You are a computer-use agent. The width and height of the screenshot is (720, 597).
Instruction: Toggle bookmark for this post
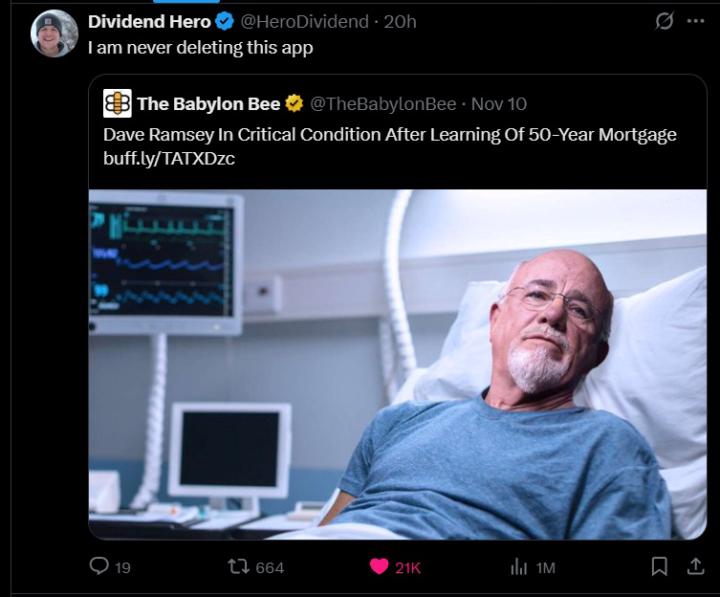tap(659, 567)
